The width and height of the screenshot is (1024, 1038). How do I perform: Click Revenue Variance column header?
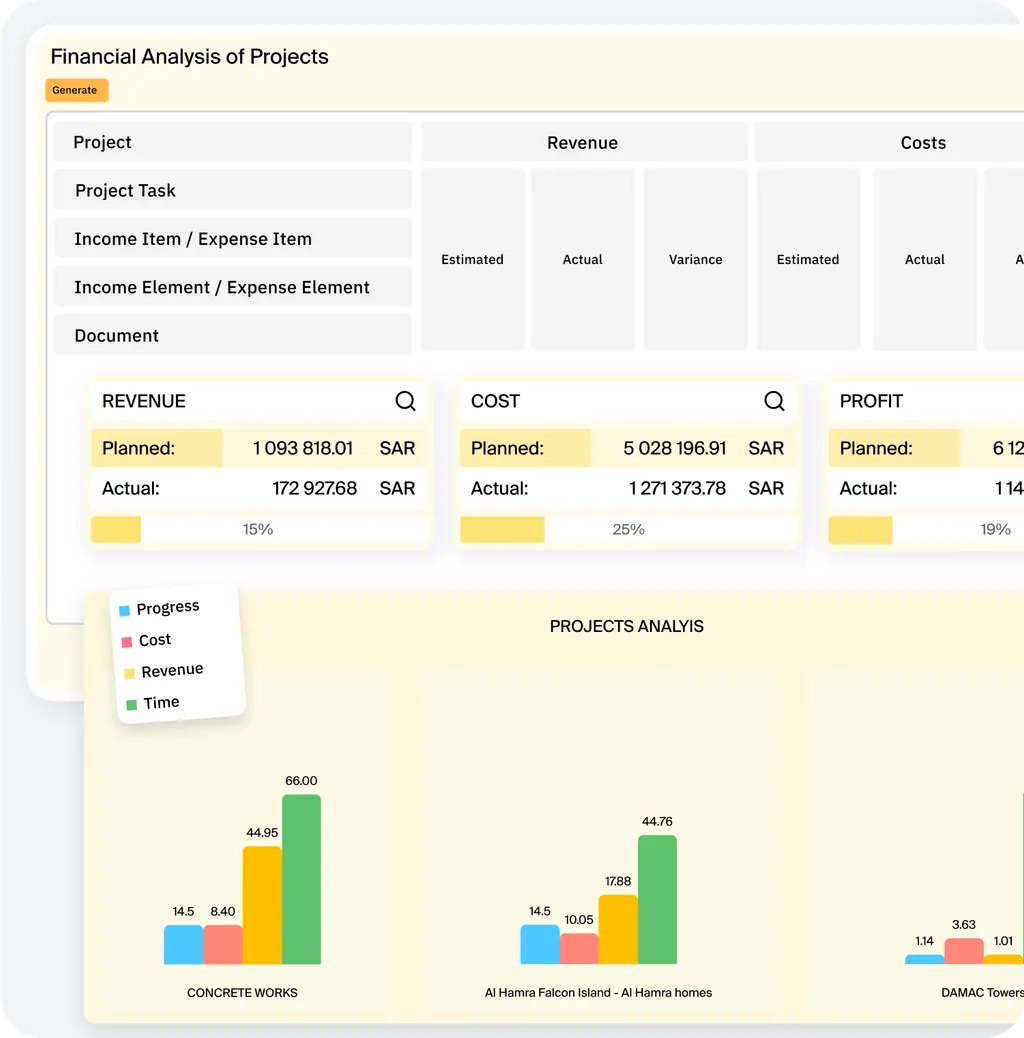click(695, 260)
